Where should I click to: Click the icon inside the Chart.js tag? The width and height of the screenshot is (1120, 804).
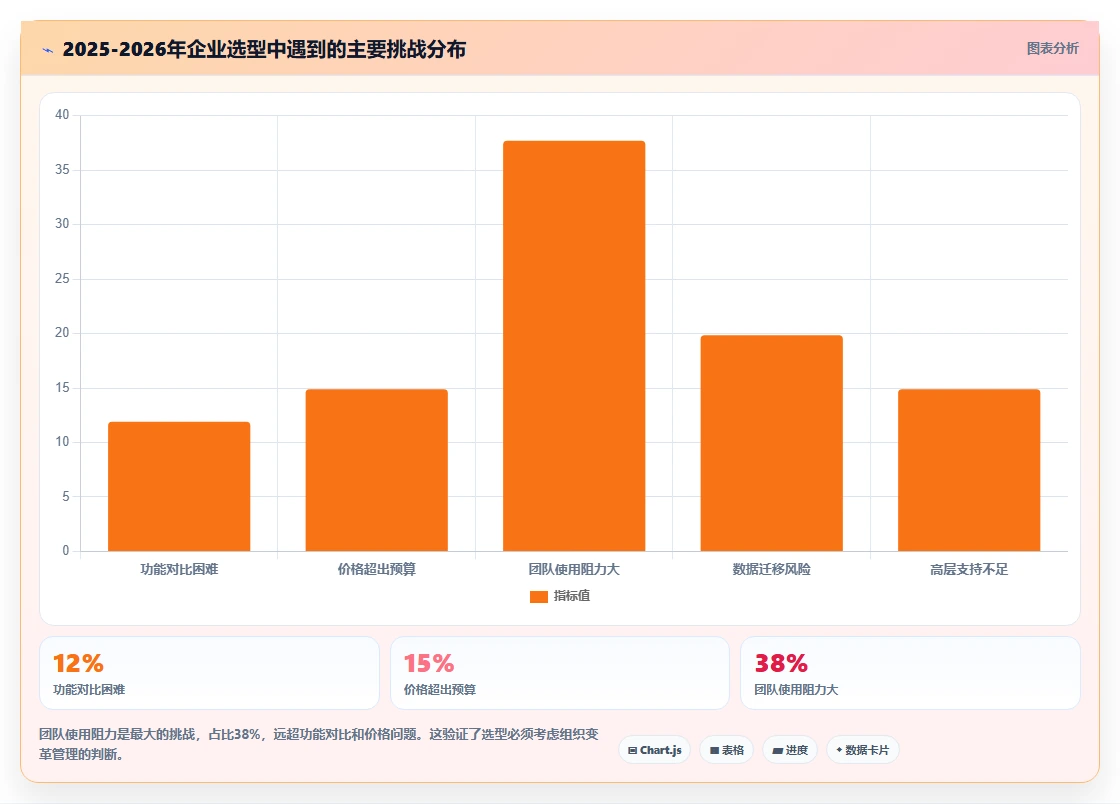click(632, 750)
